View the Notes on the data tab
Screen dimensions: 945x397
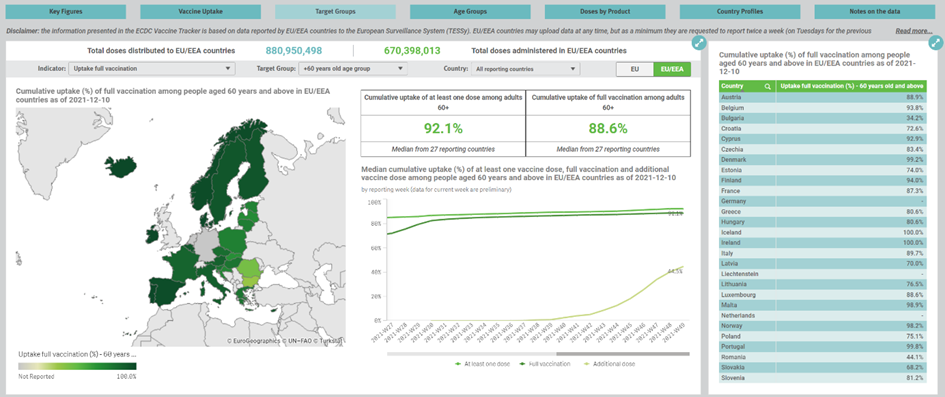click(x=875, y=11)
